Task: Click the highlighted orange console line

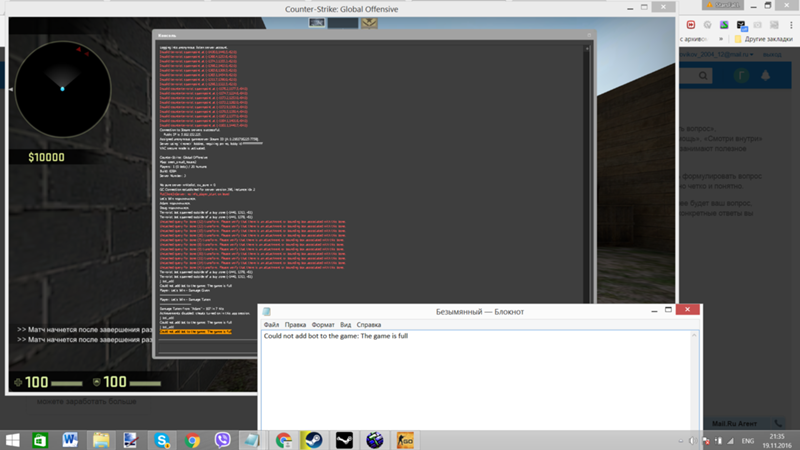Action: (x=195, y=332)
